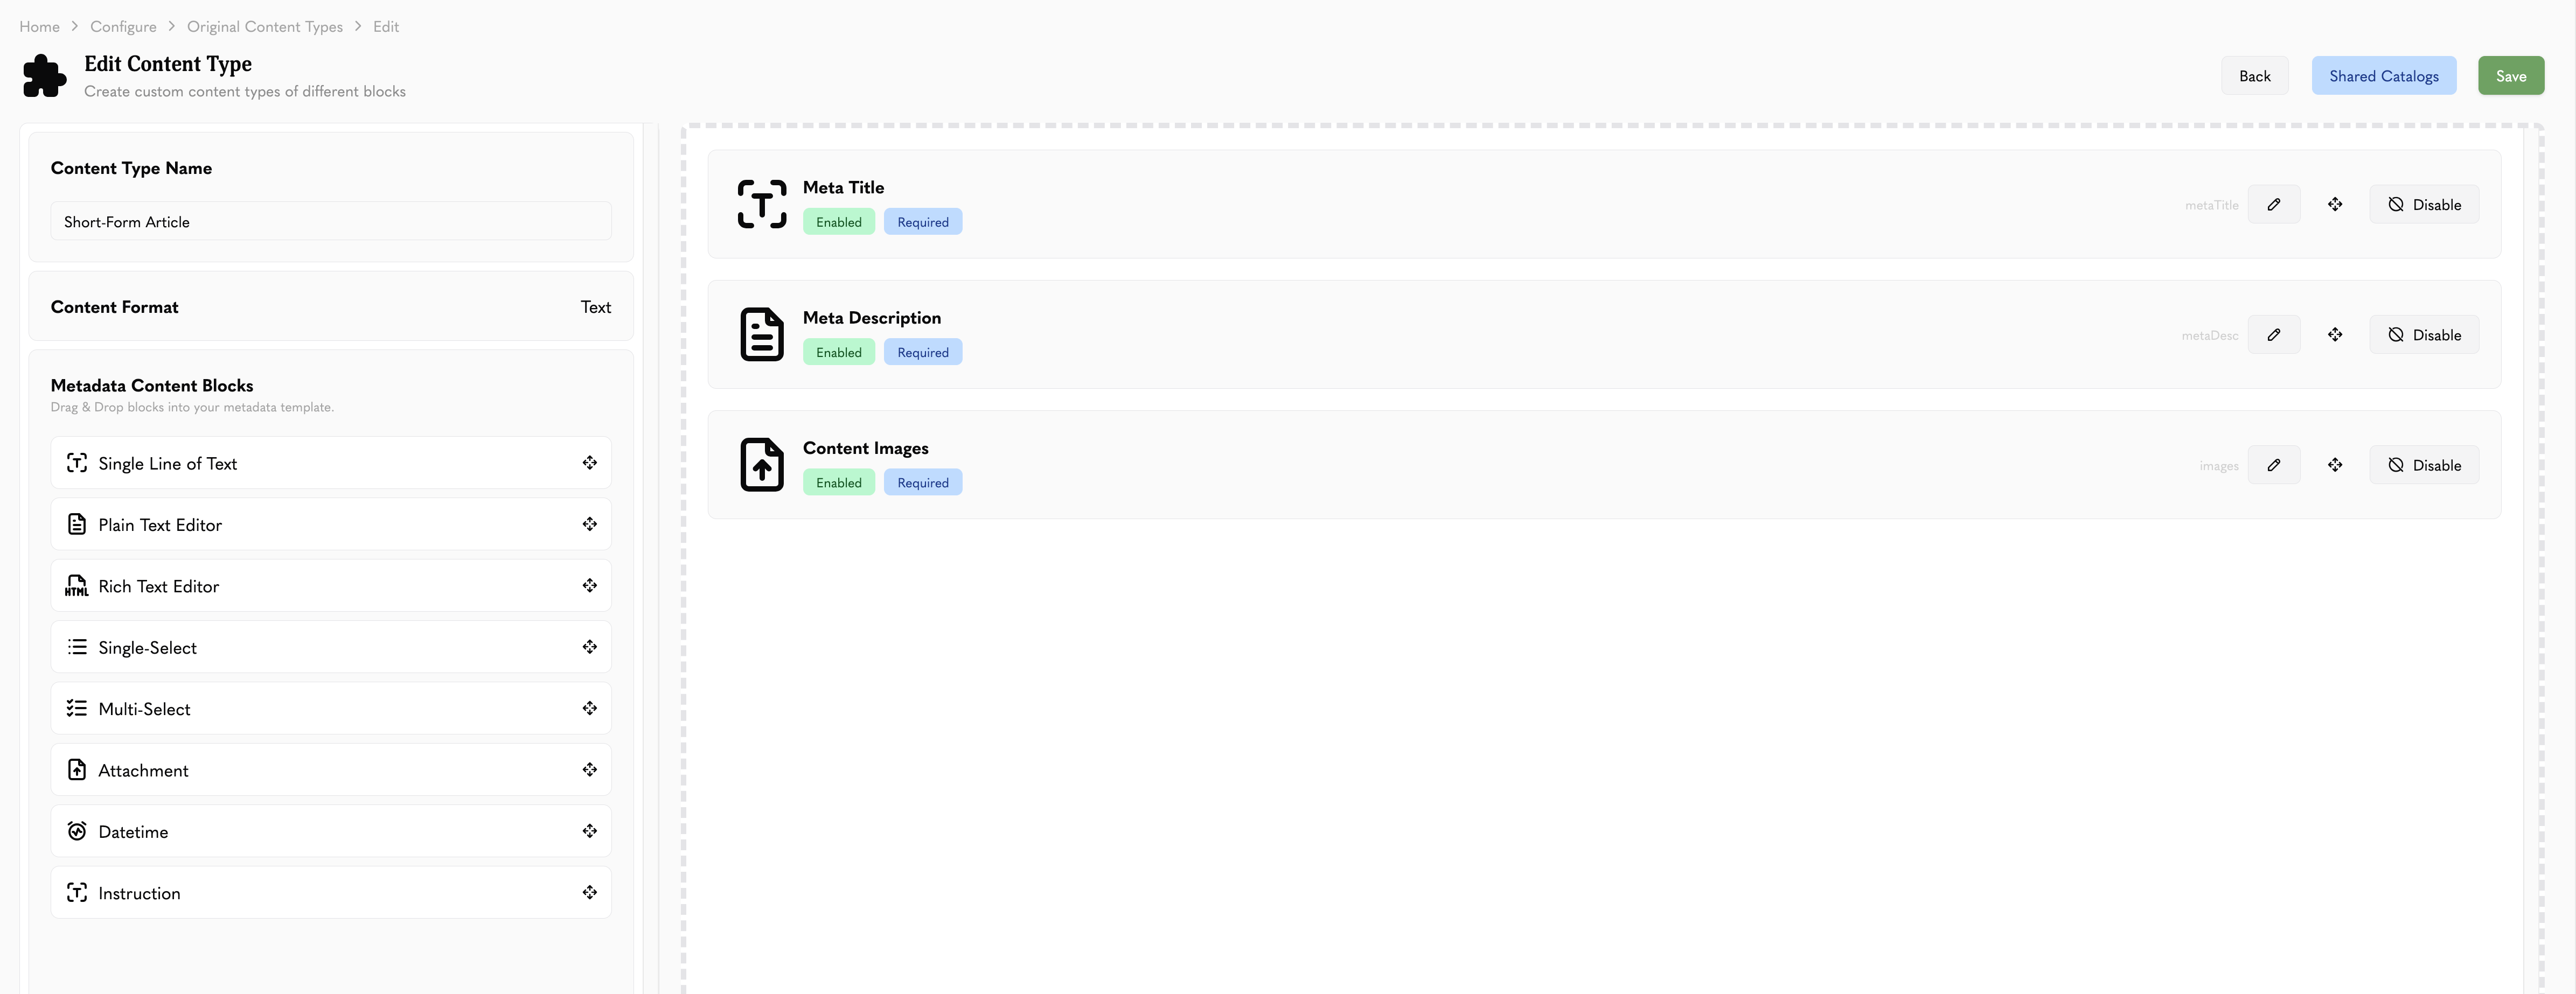Edit the Meta Description block with pencil icon
The height and width of the screenshot is (994, 2576).
pos(2274,335)
